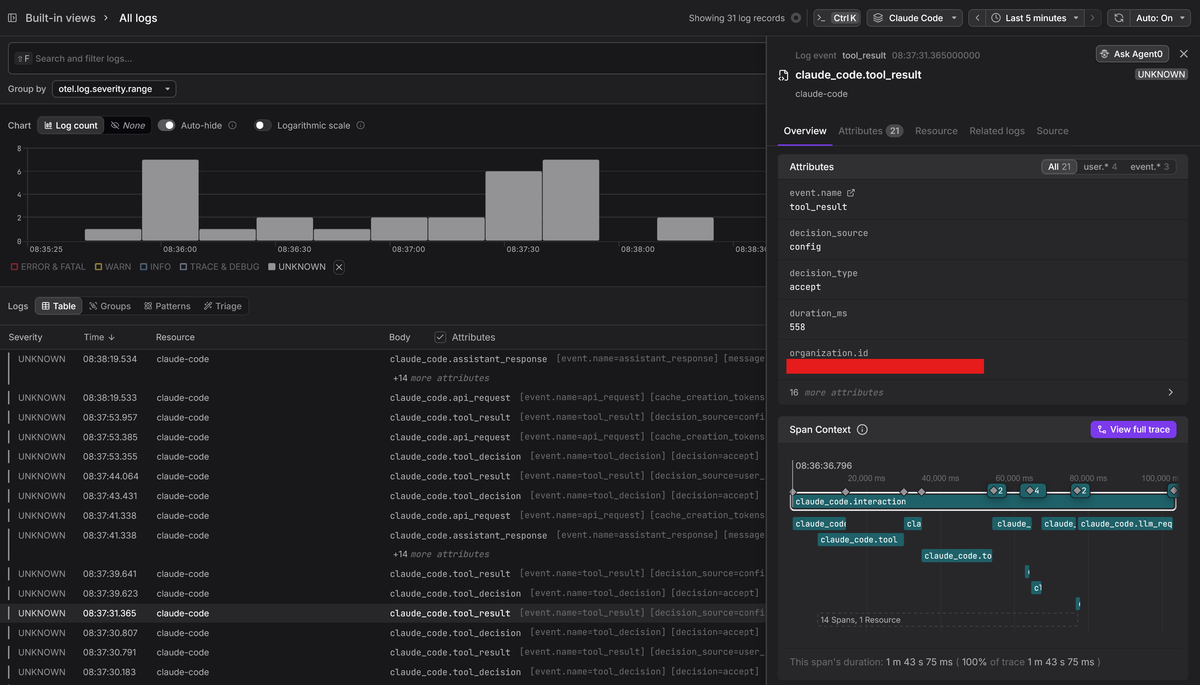
Task: Click the external link icon beside event.name
Action: coord(851,193)
